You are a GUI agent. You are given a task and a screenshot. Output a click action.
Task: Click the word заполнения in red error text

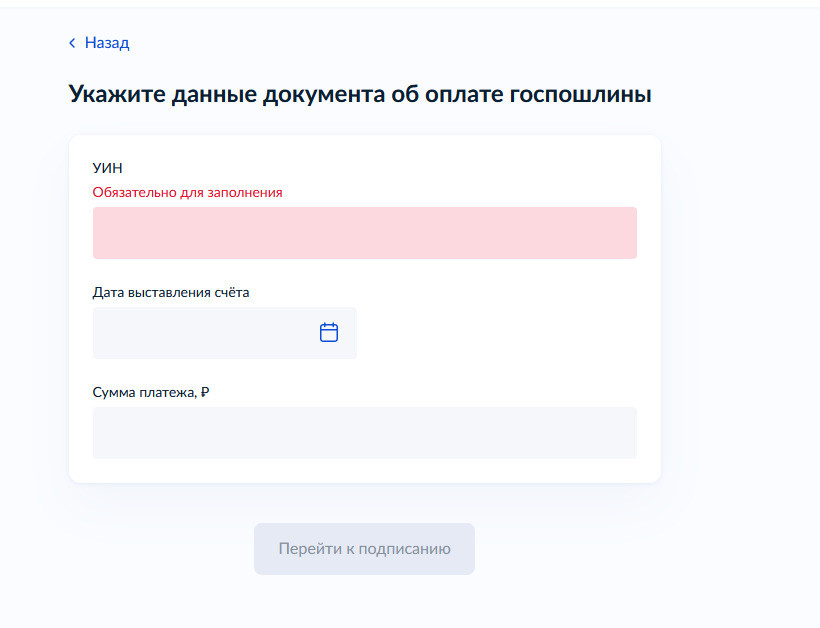click(245, 192)
